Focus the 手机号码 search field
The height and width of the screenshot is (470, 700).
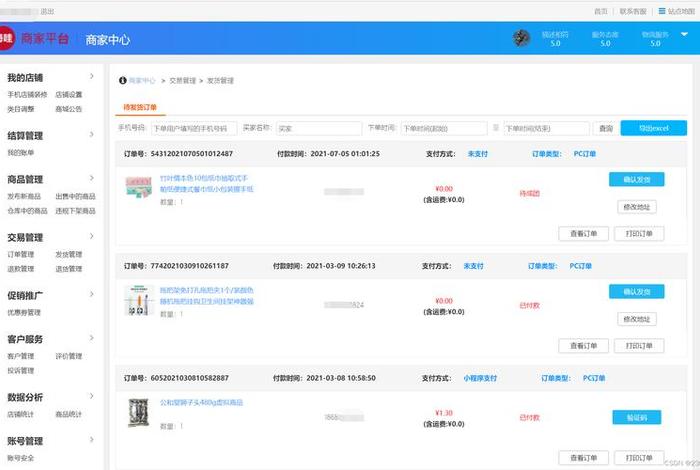pos(194,129)
